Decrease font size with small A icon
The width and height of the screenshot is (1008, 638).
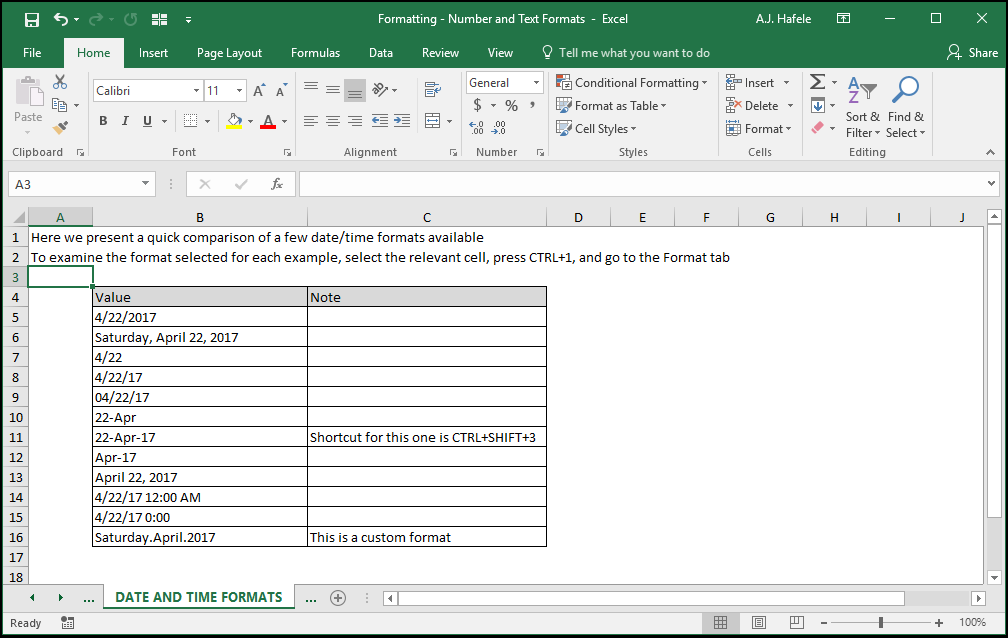tap(281, 91)
